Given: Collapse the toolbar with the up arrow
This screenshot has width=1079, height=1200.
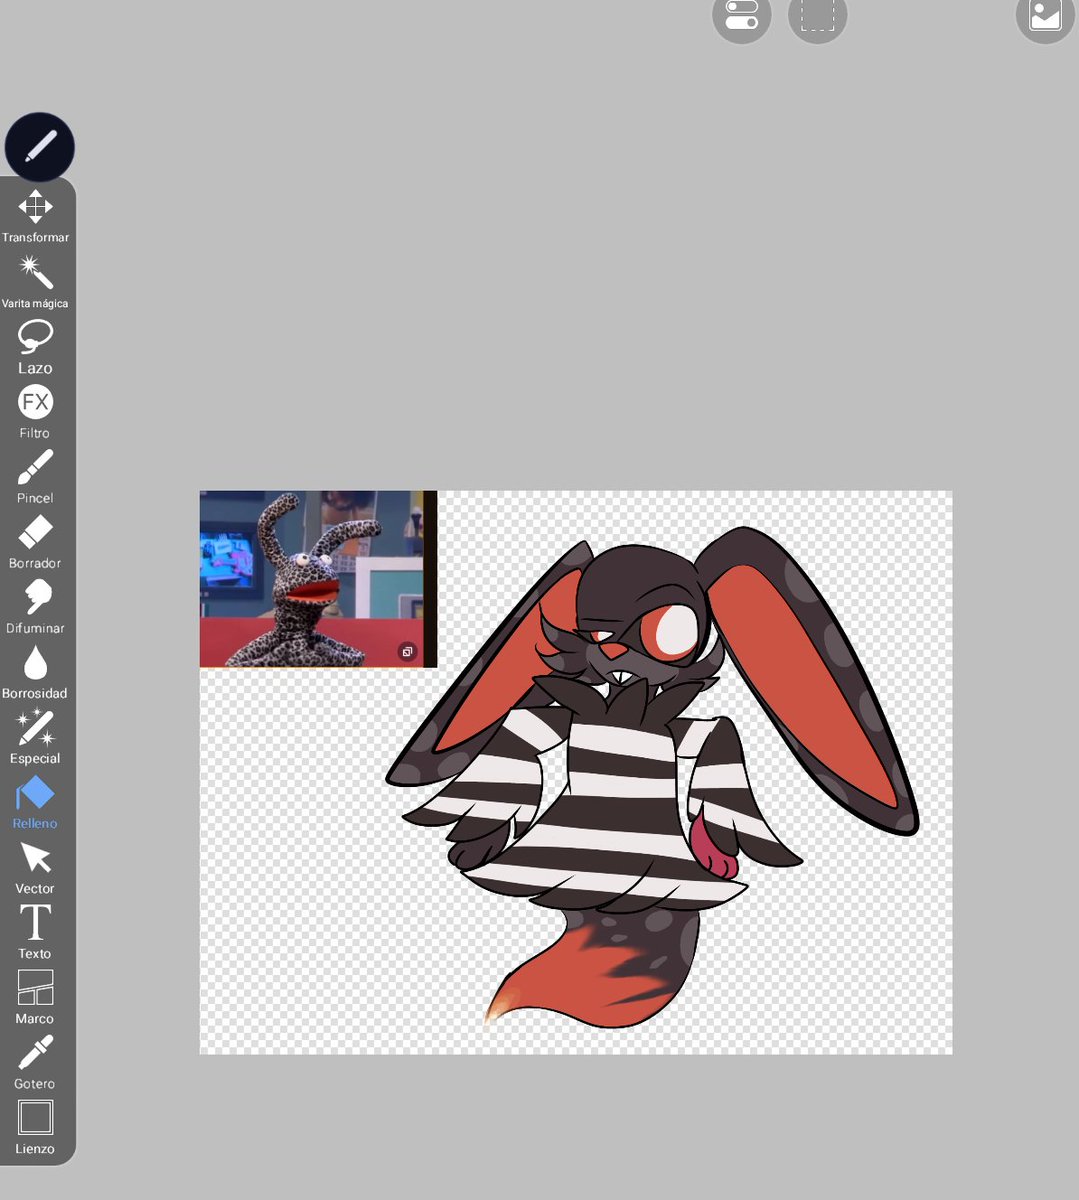Looking at the screenshot, I should (x=39, y=146).
